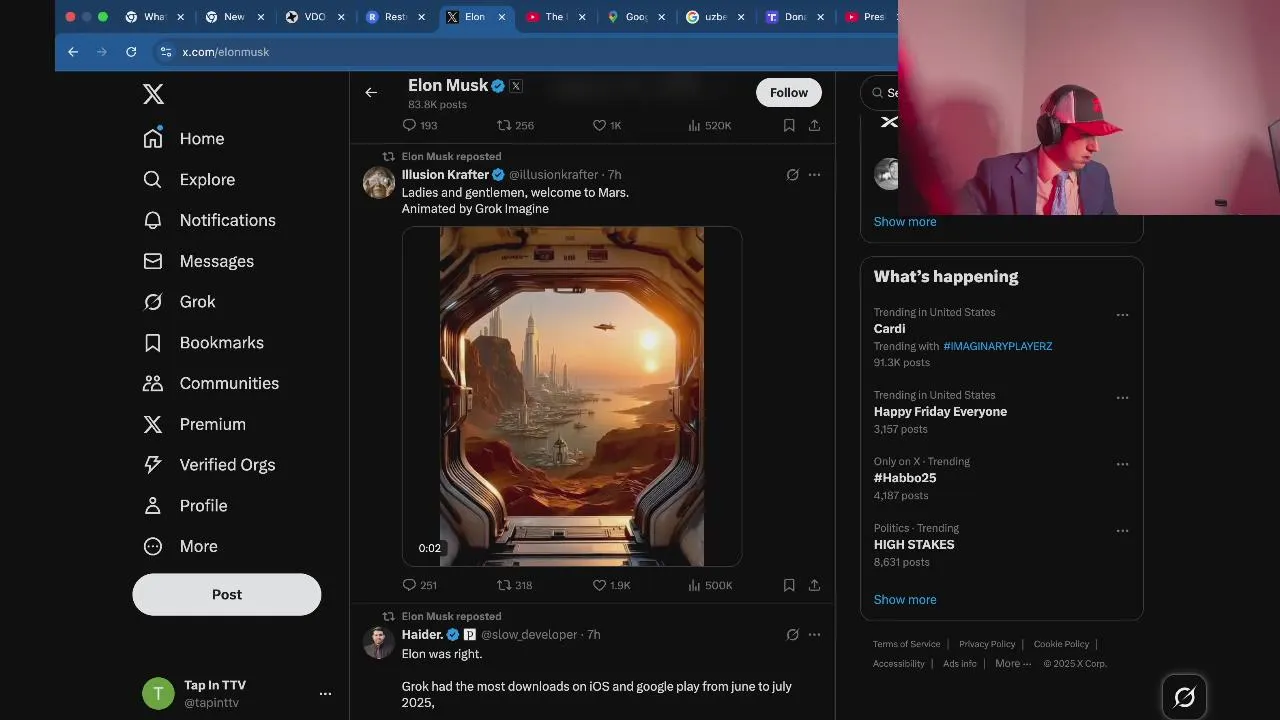
Task: Open more options for #Habbo25 trend
Action: pyautogui.click(x=1122, y=464)
